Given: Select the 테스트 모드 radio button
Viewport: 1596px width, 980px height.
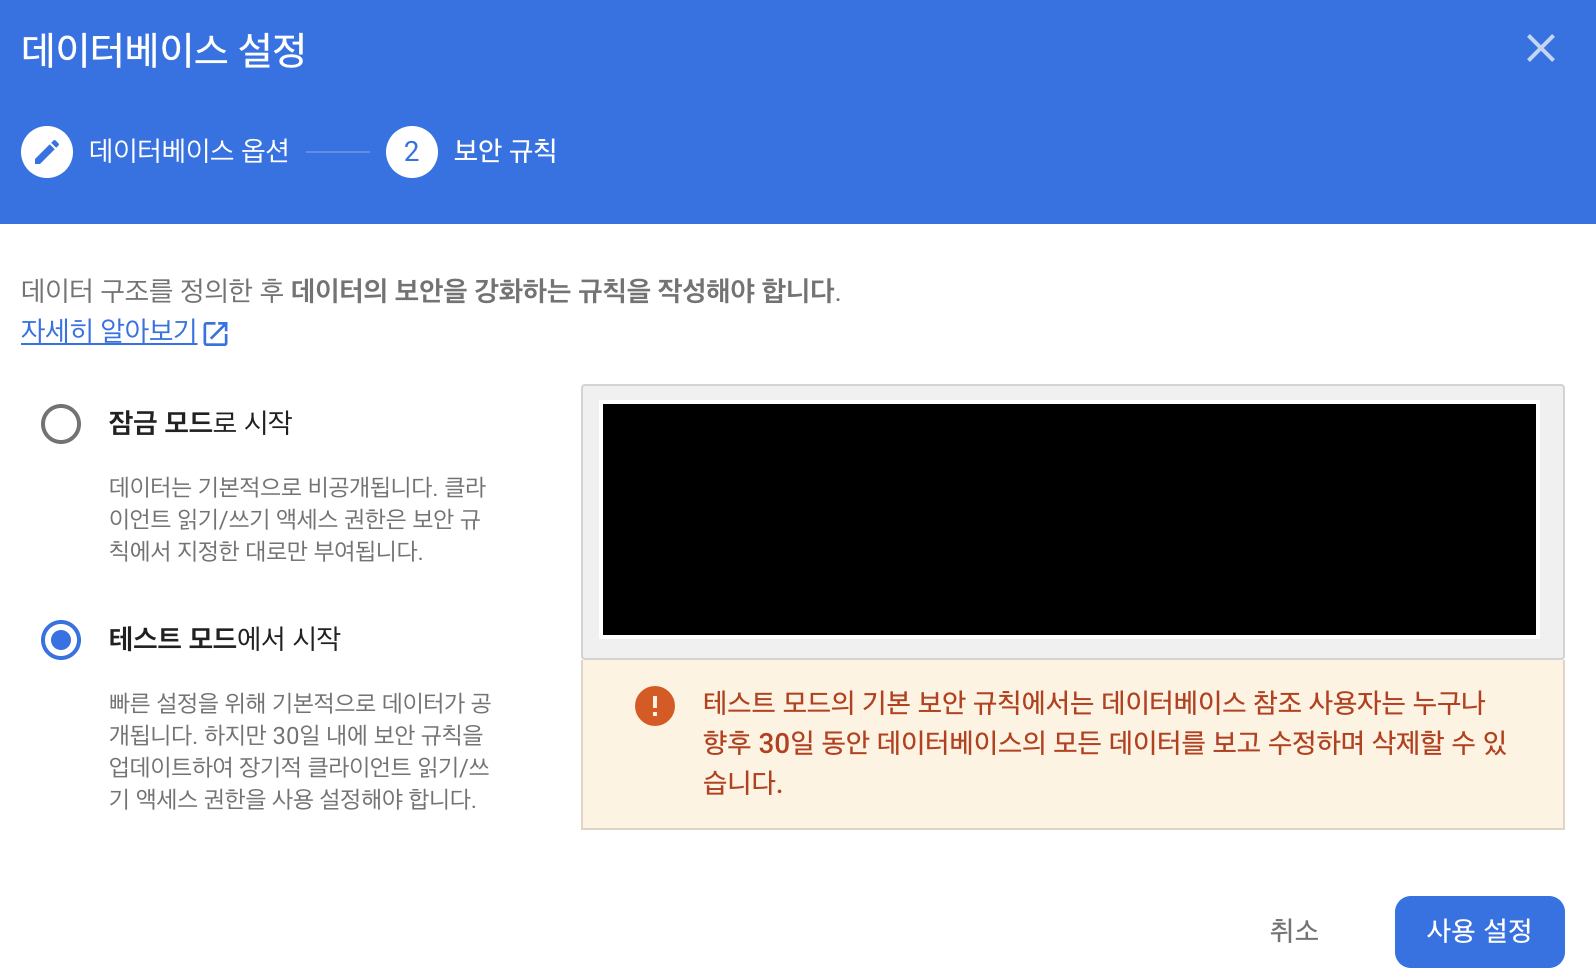Looking at the screenshot, I should click(x=61, y=640).
